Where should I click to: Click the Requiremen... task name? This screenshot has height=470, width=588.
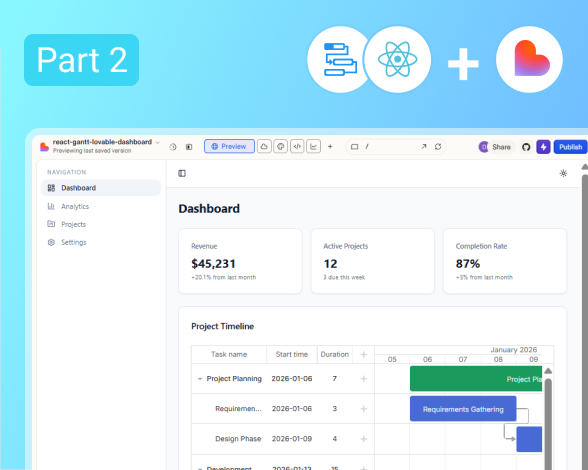[238, 409]
